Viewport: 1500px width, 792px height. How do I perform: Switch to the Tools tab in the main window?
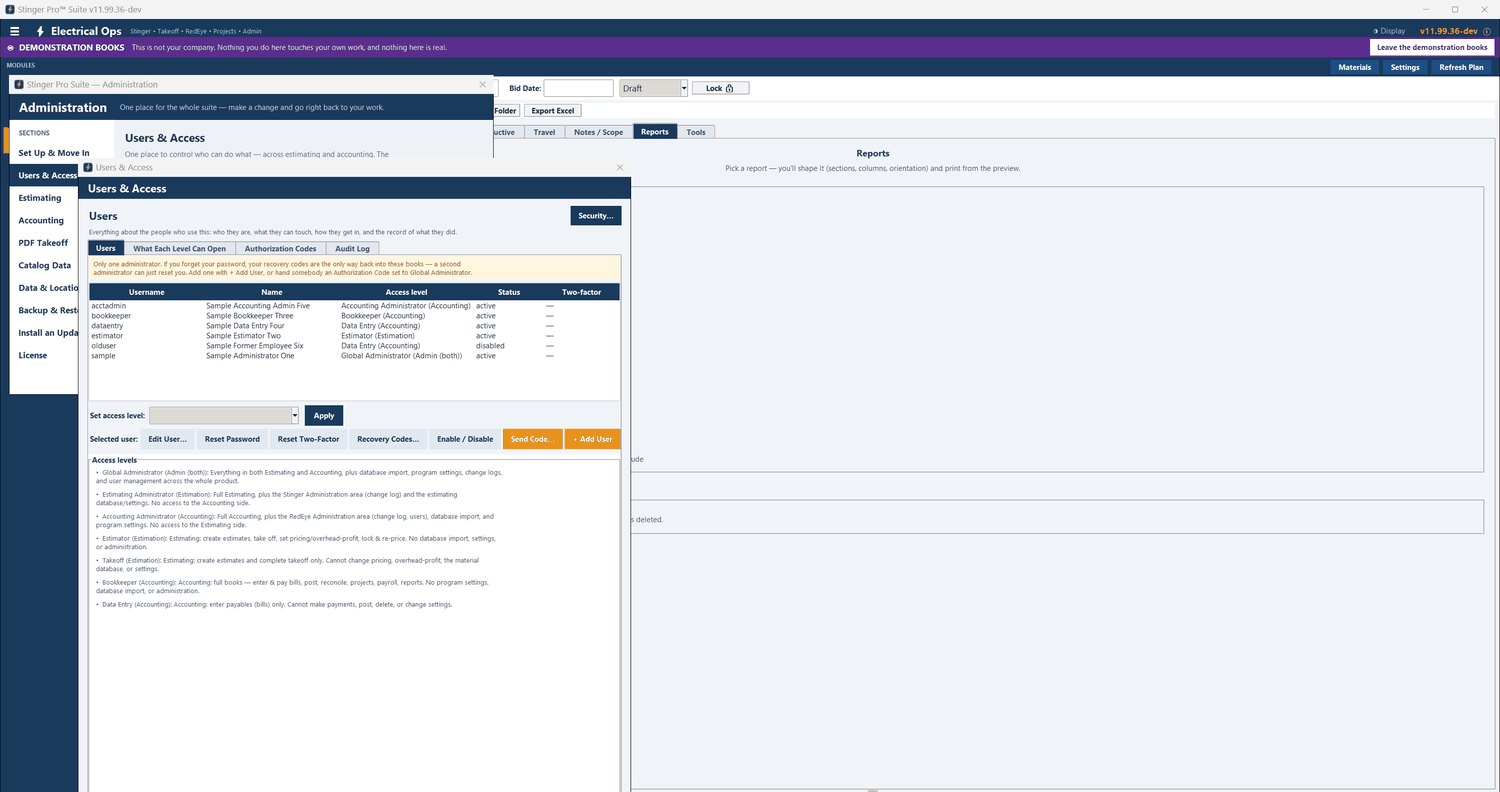(696, 132)
